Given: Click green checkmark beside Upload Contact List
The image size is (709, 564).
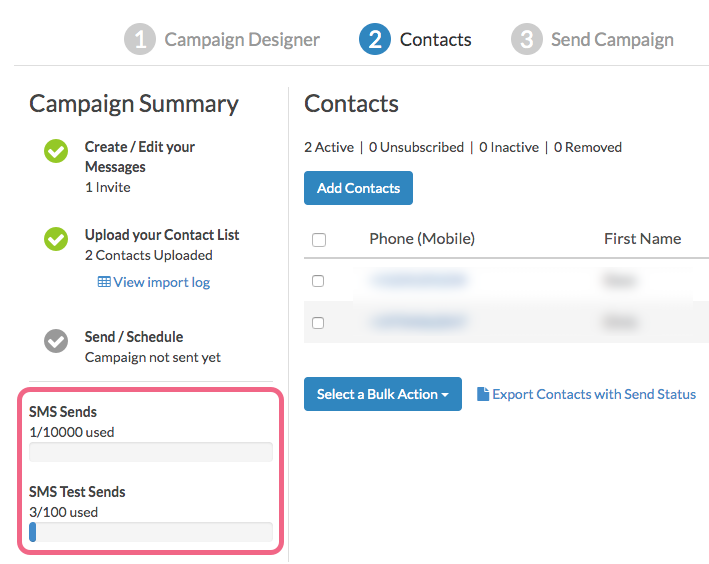Looking at the screenshot, I should click(x=56, y=239).
